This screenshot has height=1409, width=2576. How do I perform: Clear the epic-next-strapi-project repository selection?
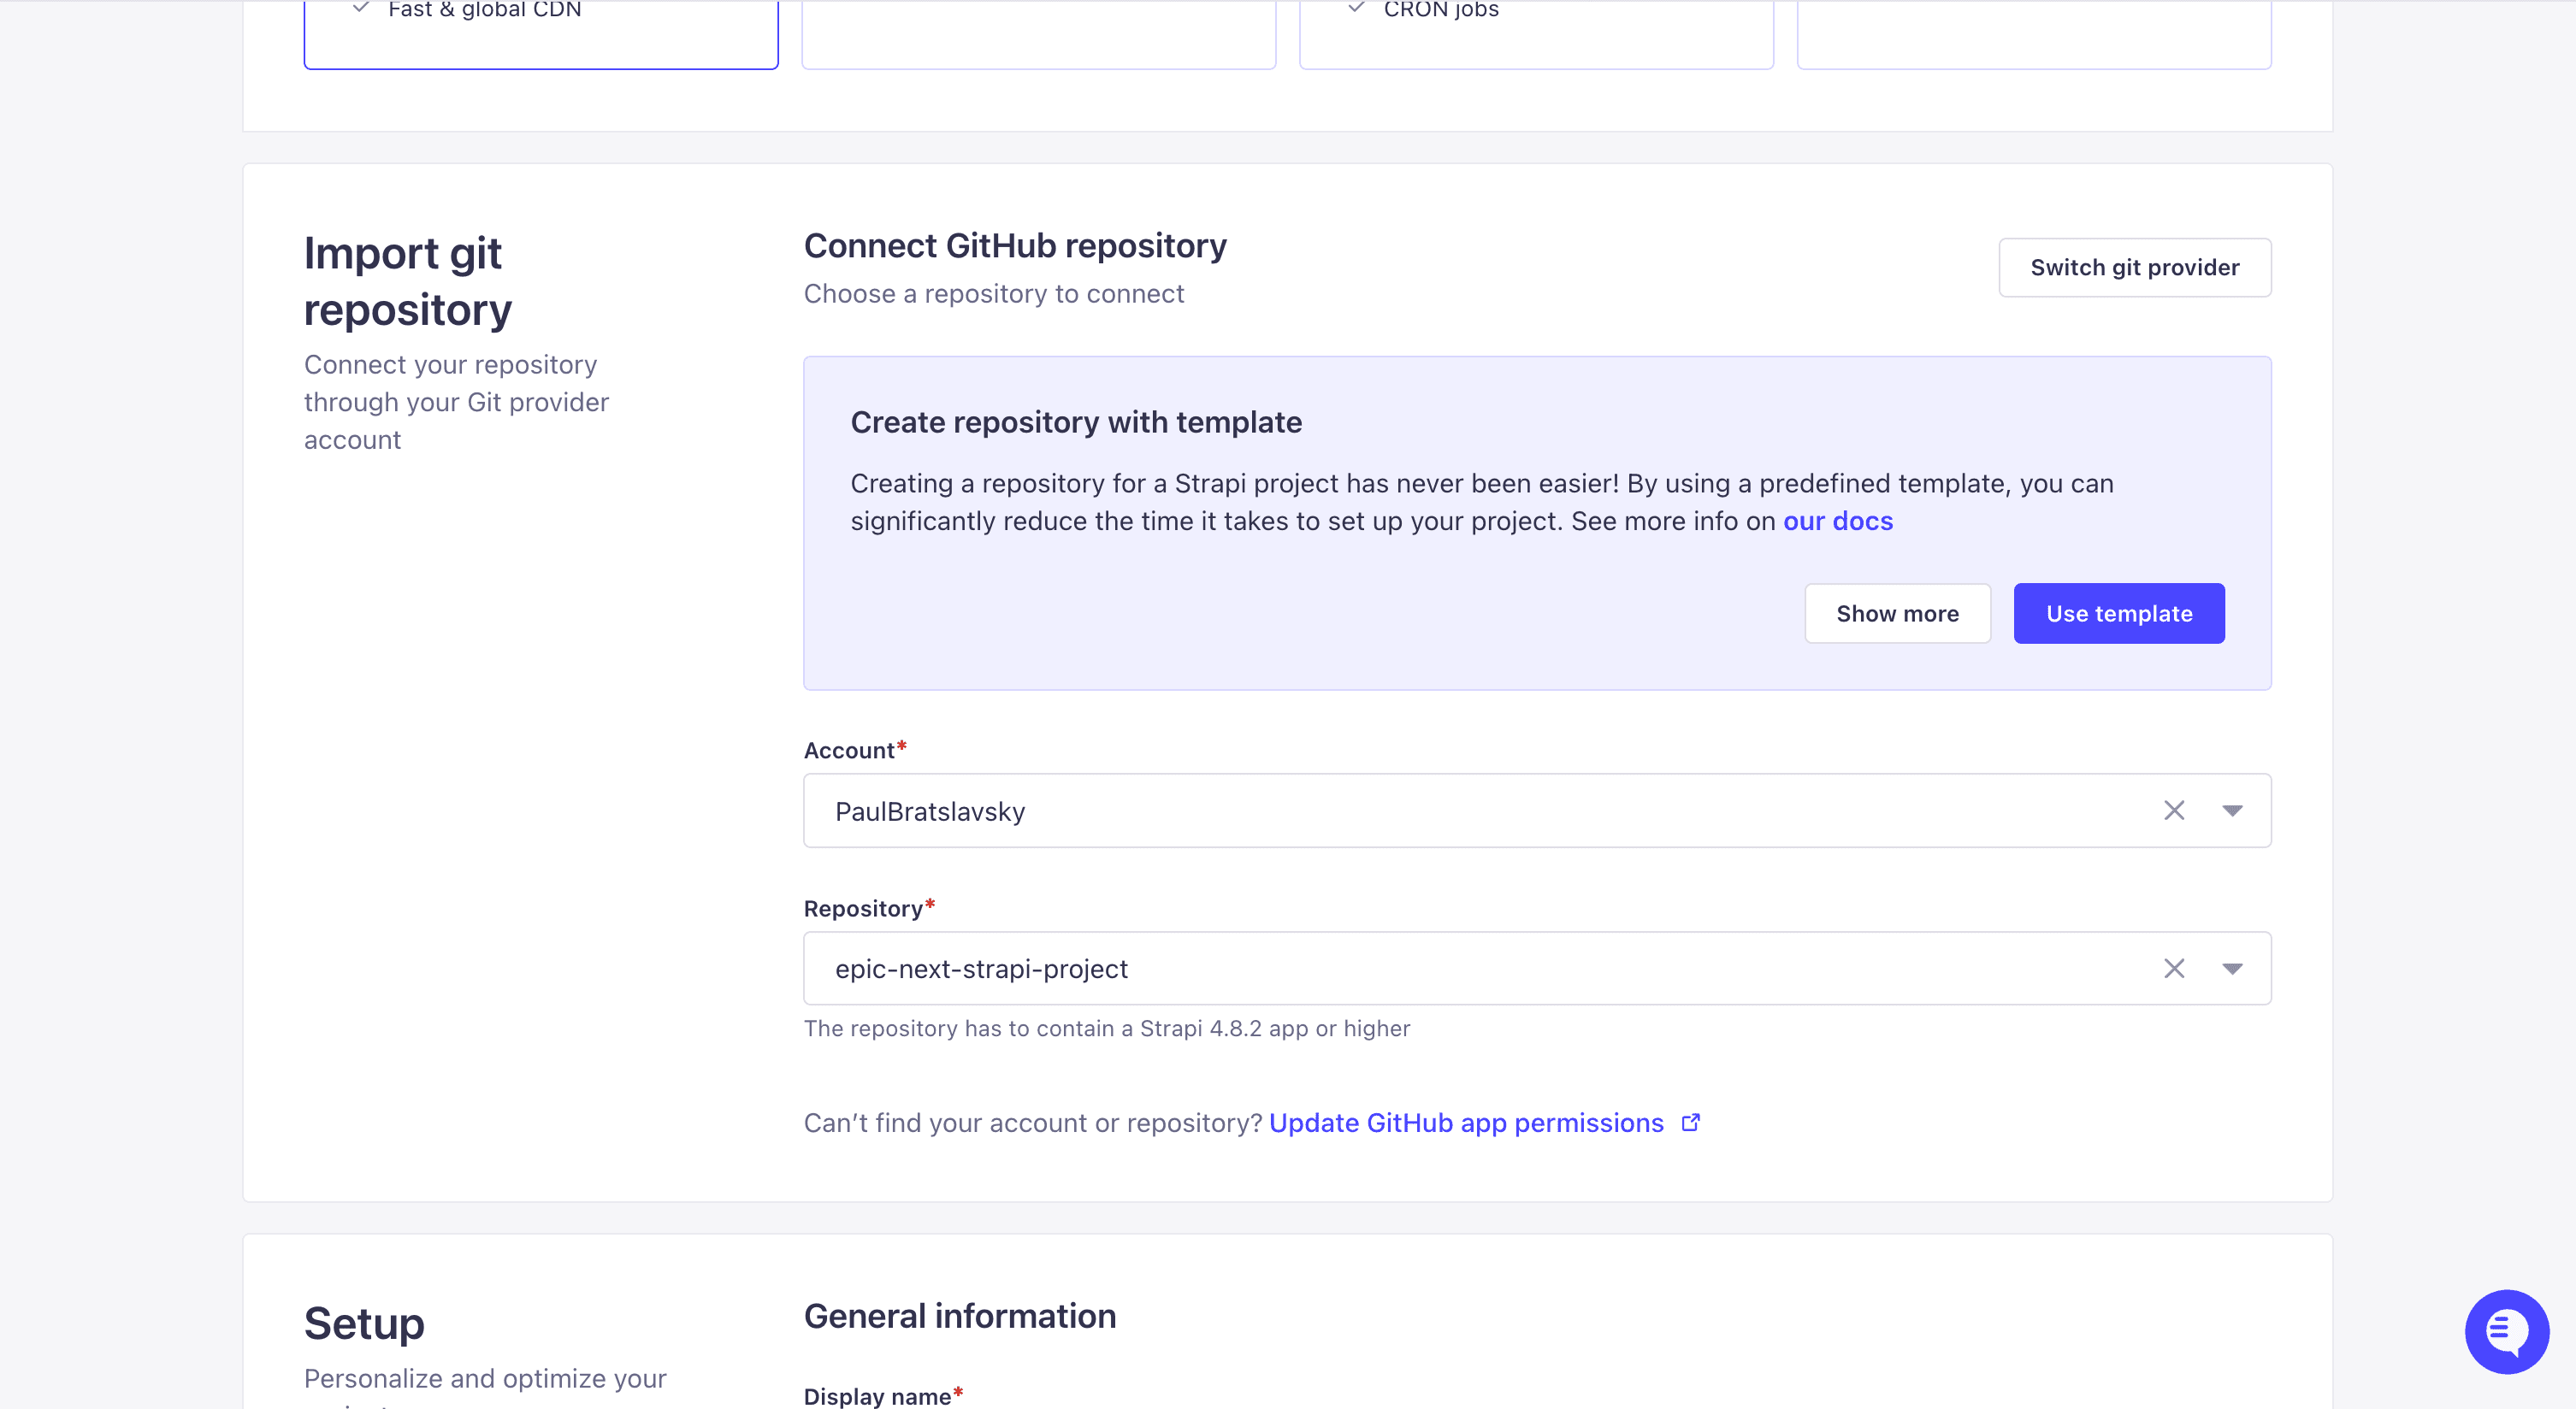[x=2174, y=968]
